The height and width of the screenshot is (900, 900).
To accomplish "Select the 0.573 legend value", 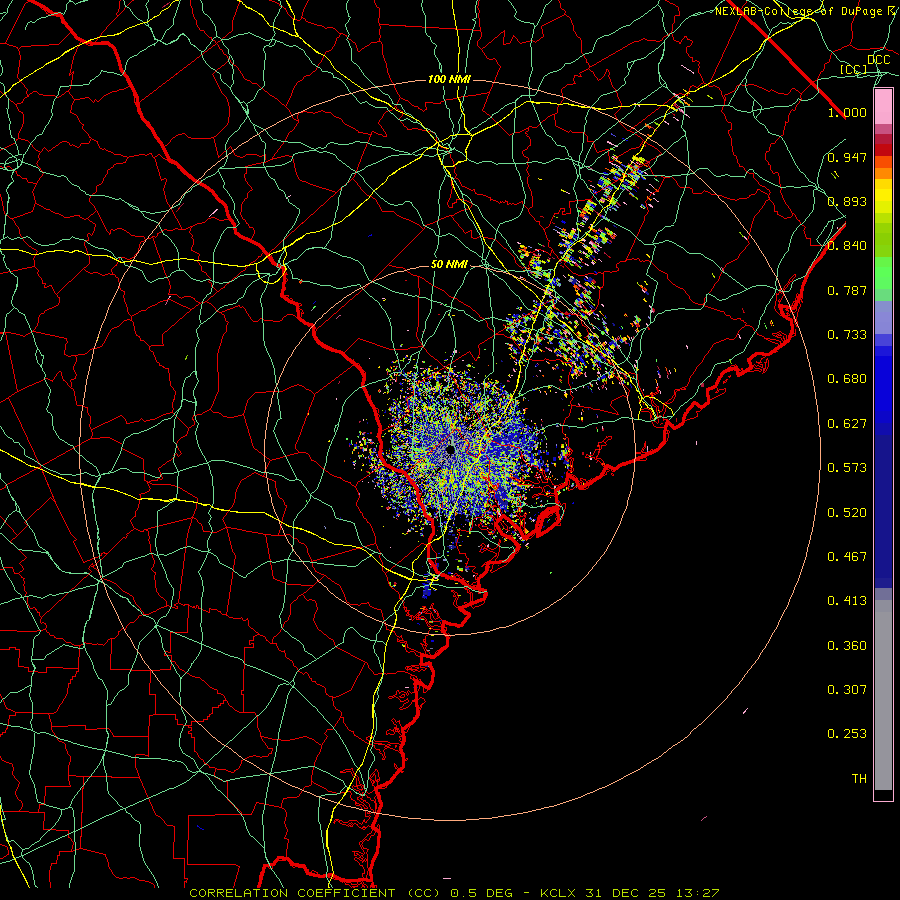I will click(847, 468).
